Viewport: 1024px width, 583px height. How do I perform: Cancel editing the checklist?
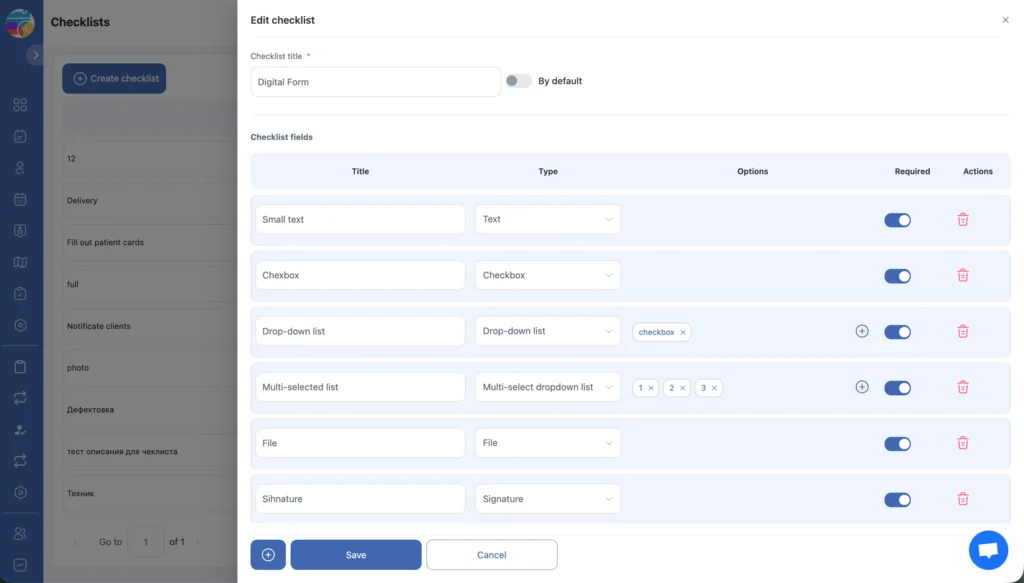[x=491, y=554]
